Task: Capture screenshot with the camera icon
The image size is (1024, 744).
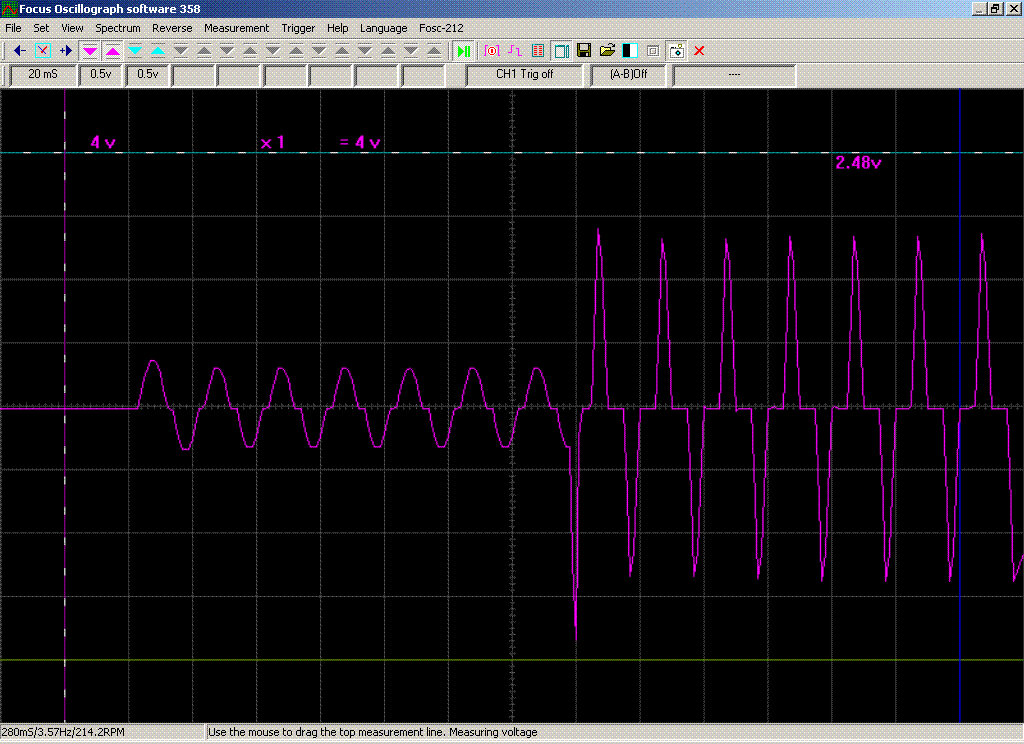Action: click(677, 50)
